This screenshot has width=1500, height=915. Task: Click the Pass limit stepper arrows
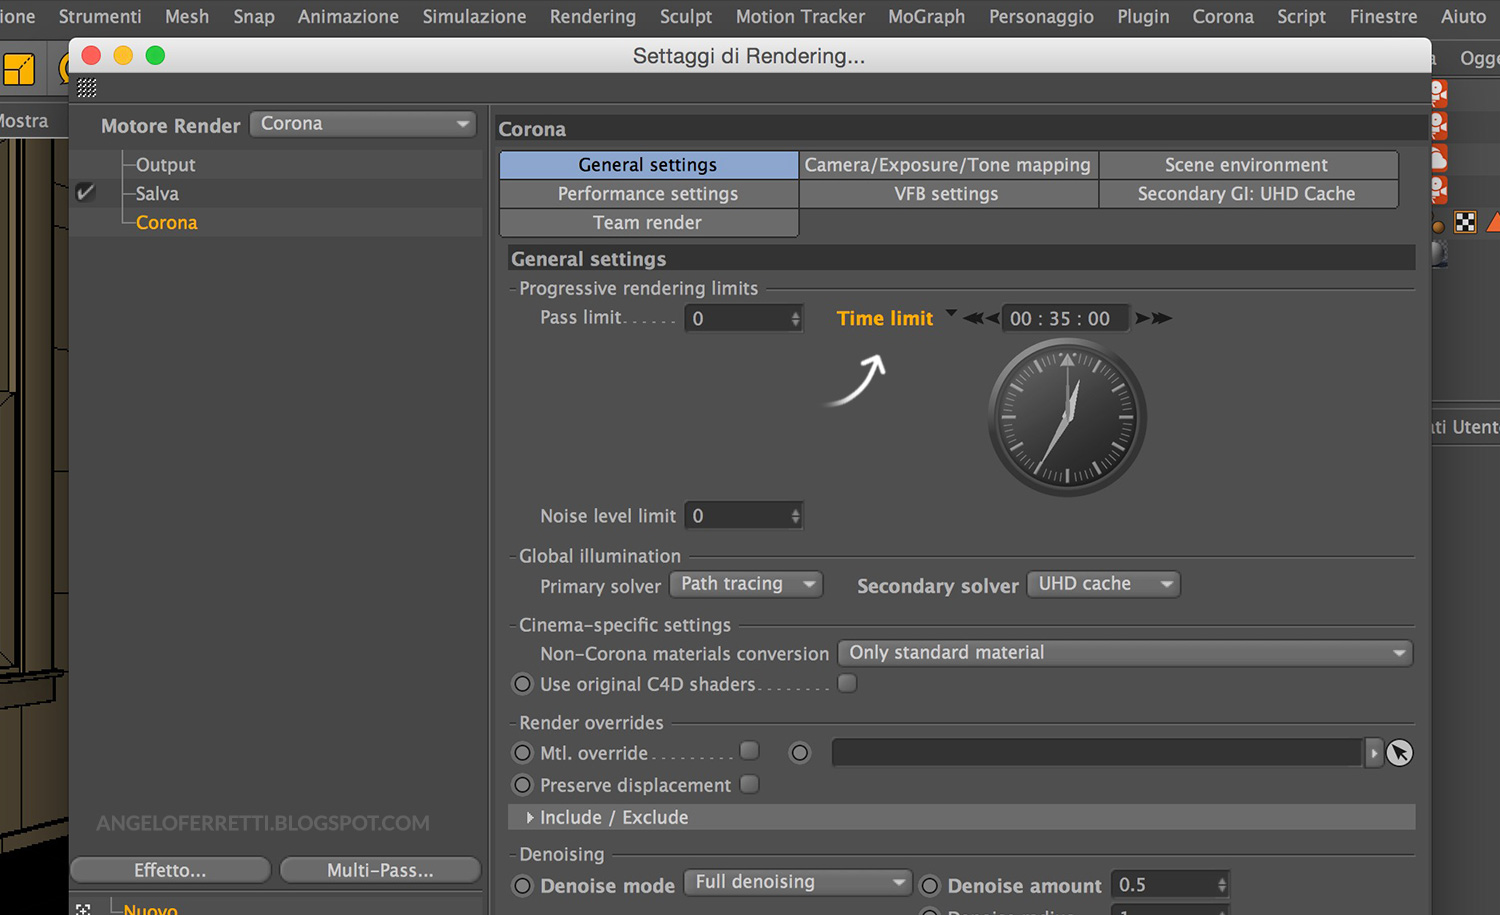[x=796, y=318]
